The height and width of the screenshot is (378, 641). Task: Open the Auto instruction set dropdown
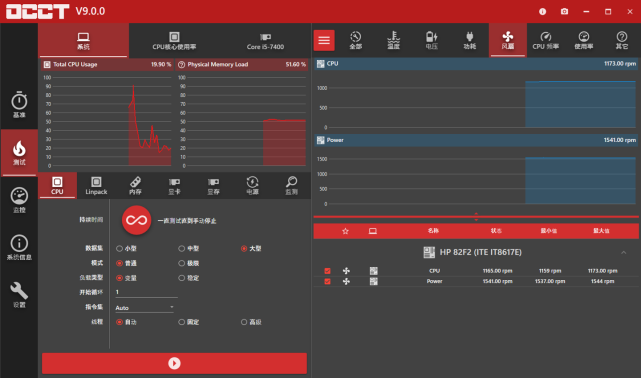click(144, 308)
